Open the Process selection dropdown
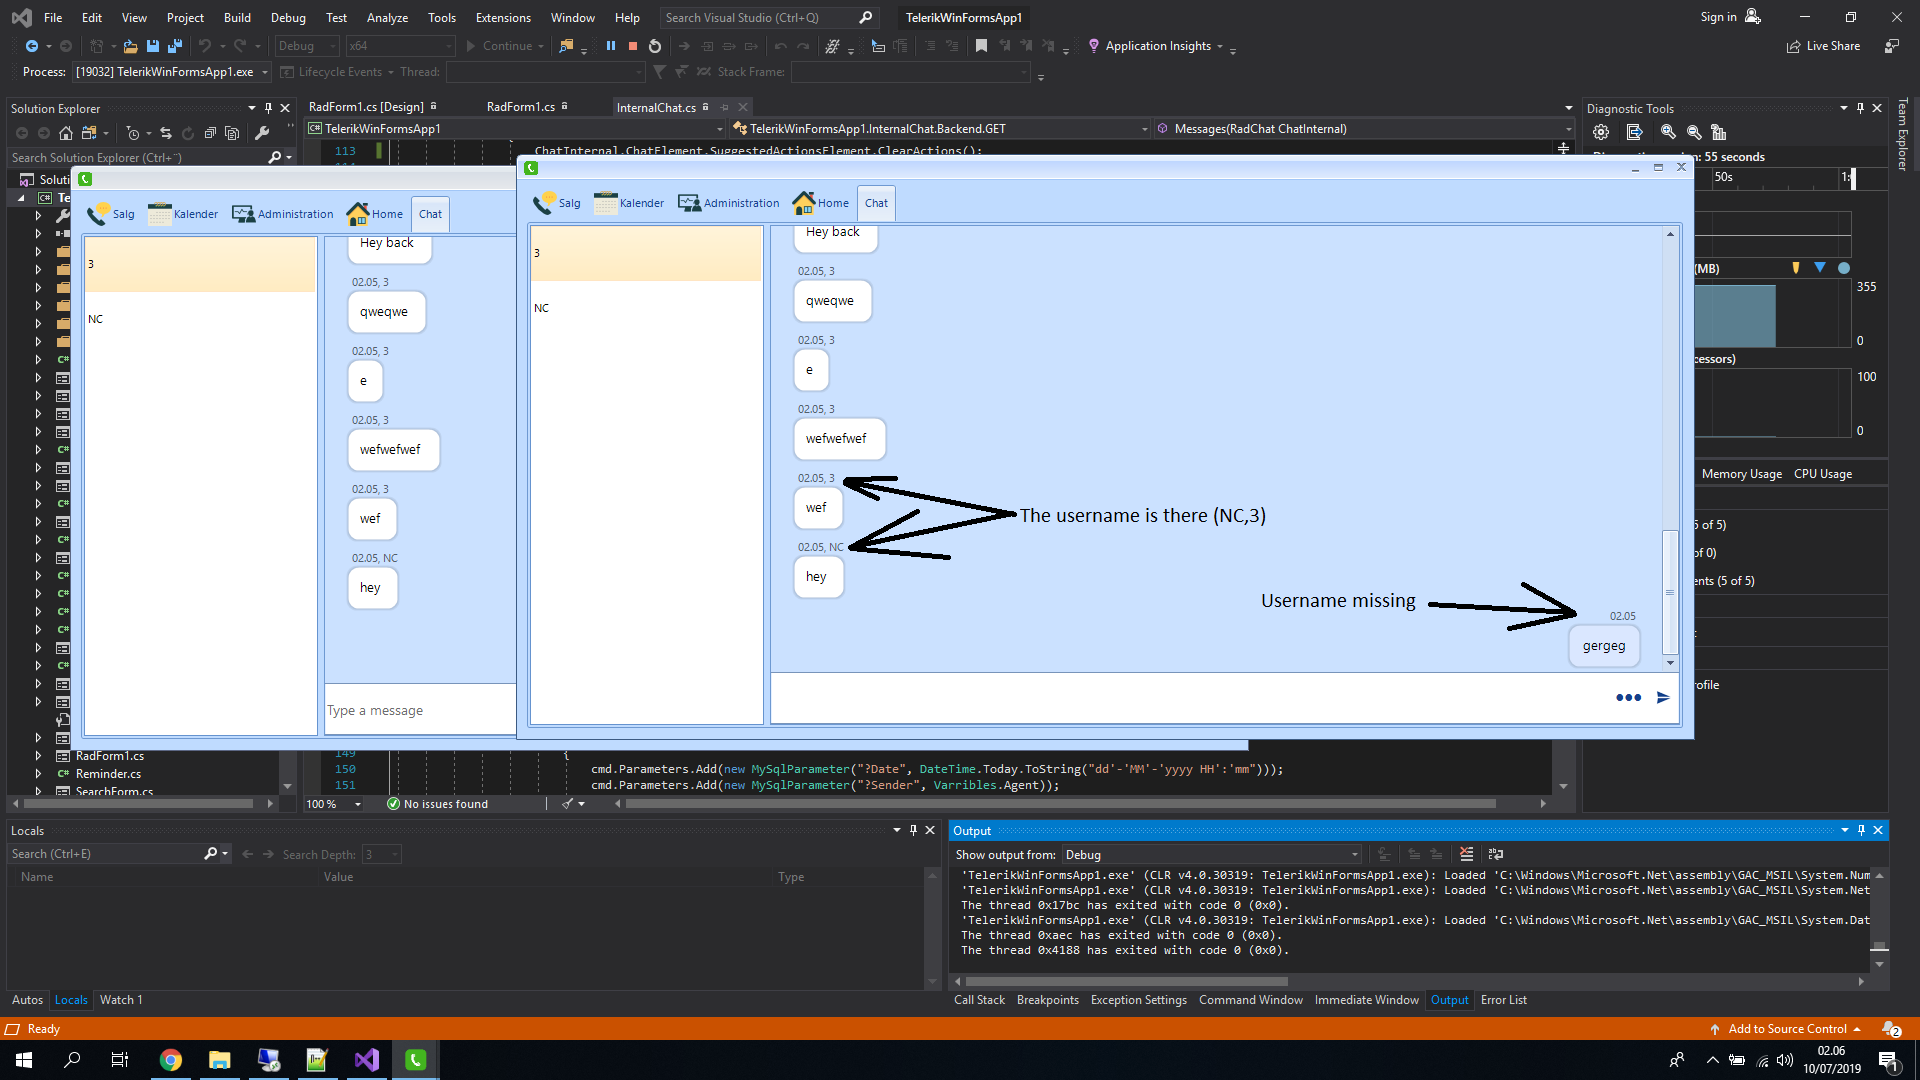 tap(265, 72)
